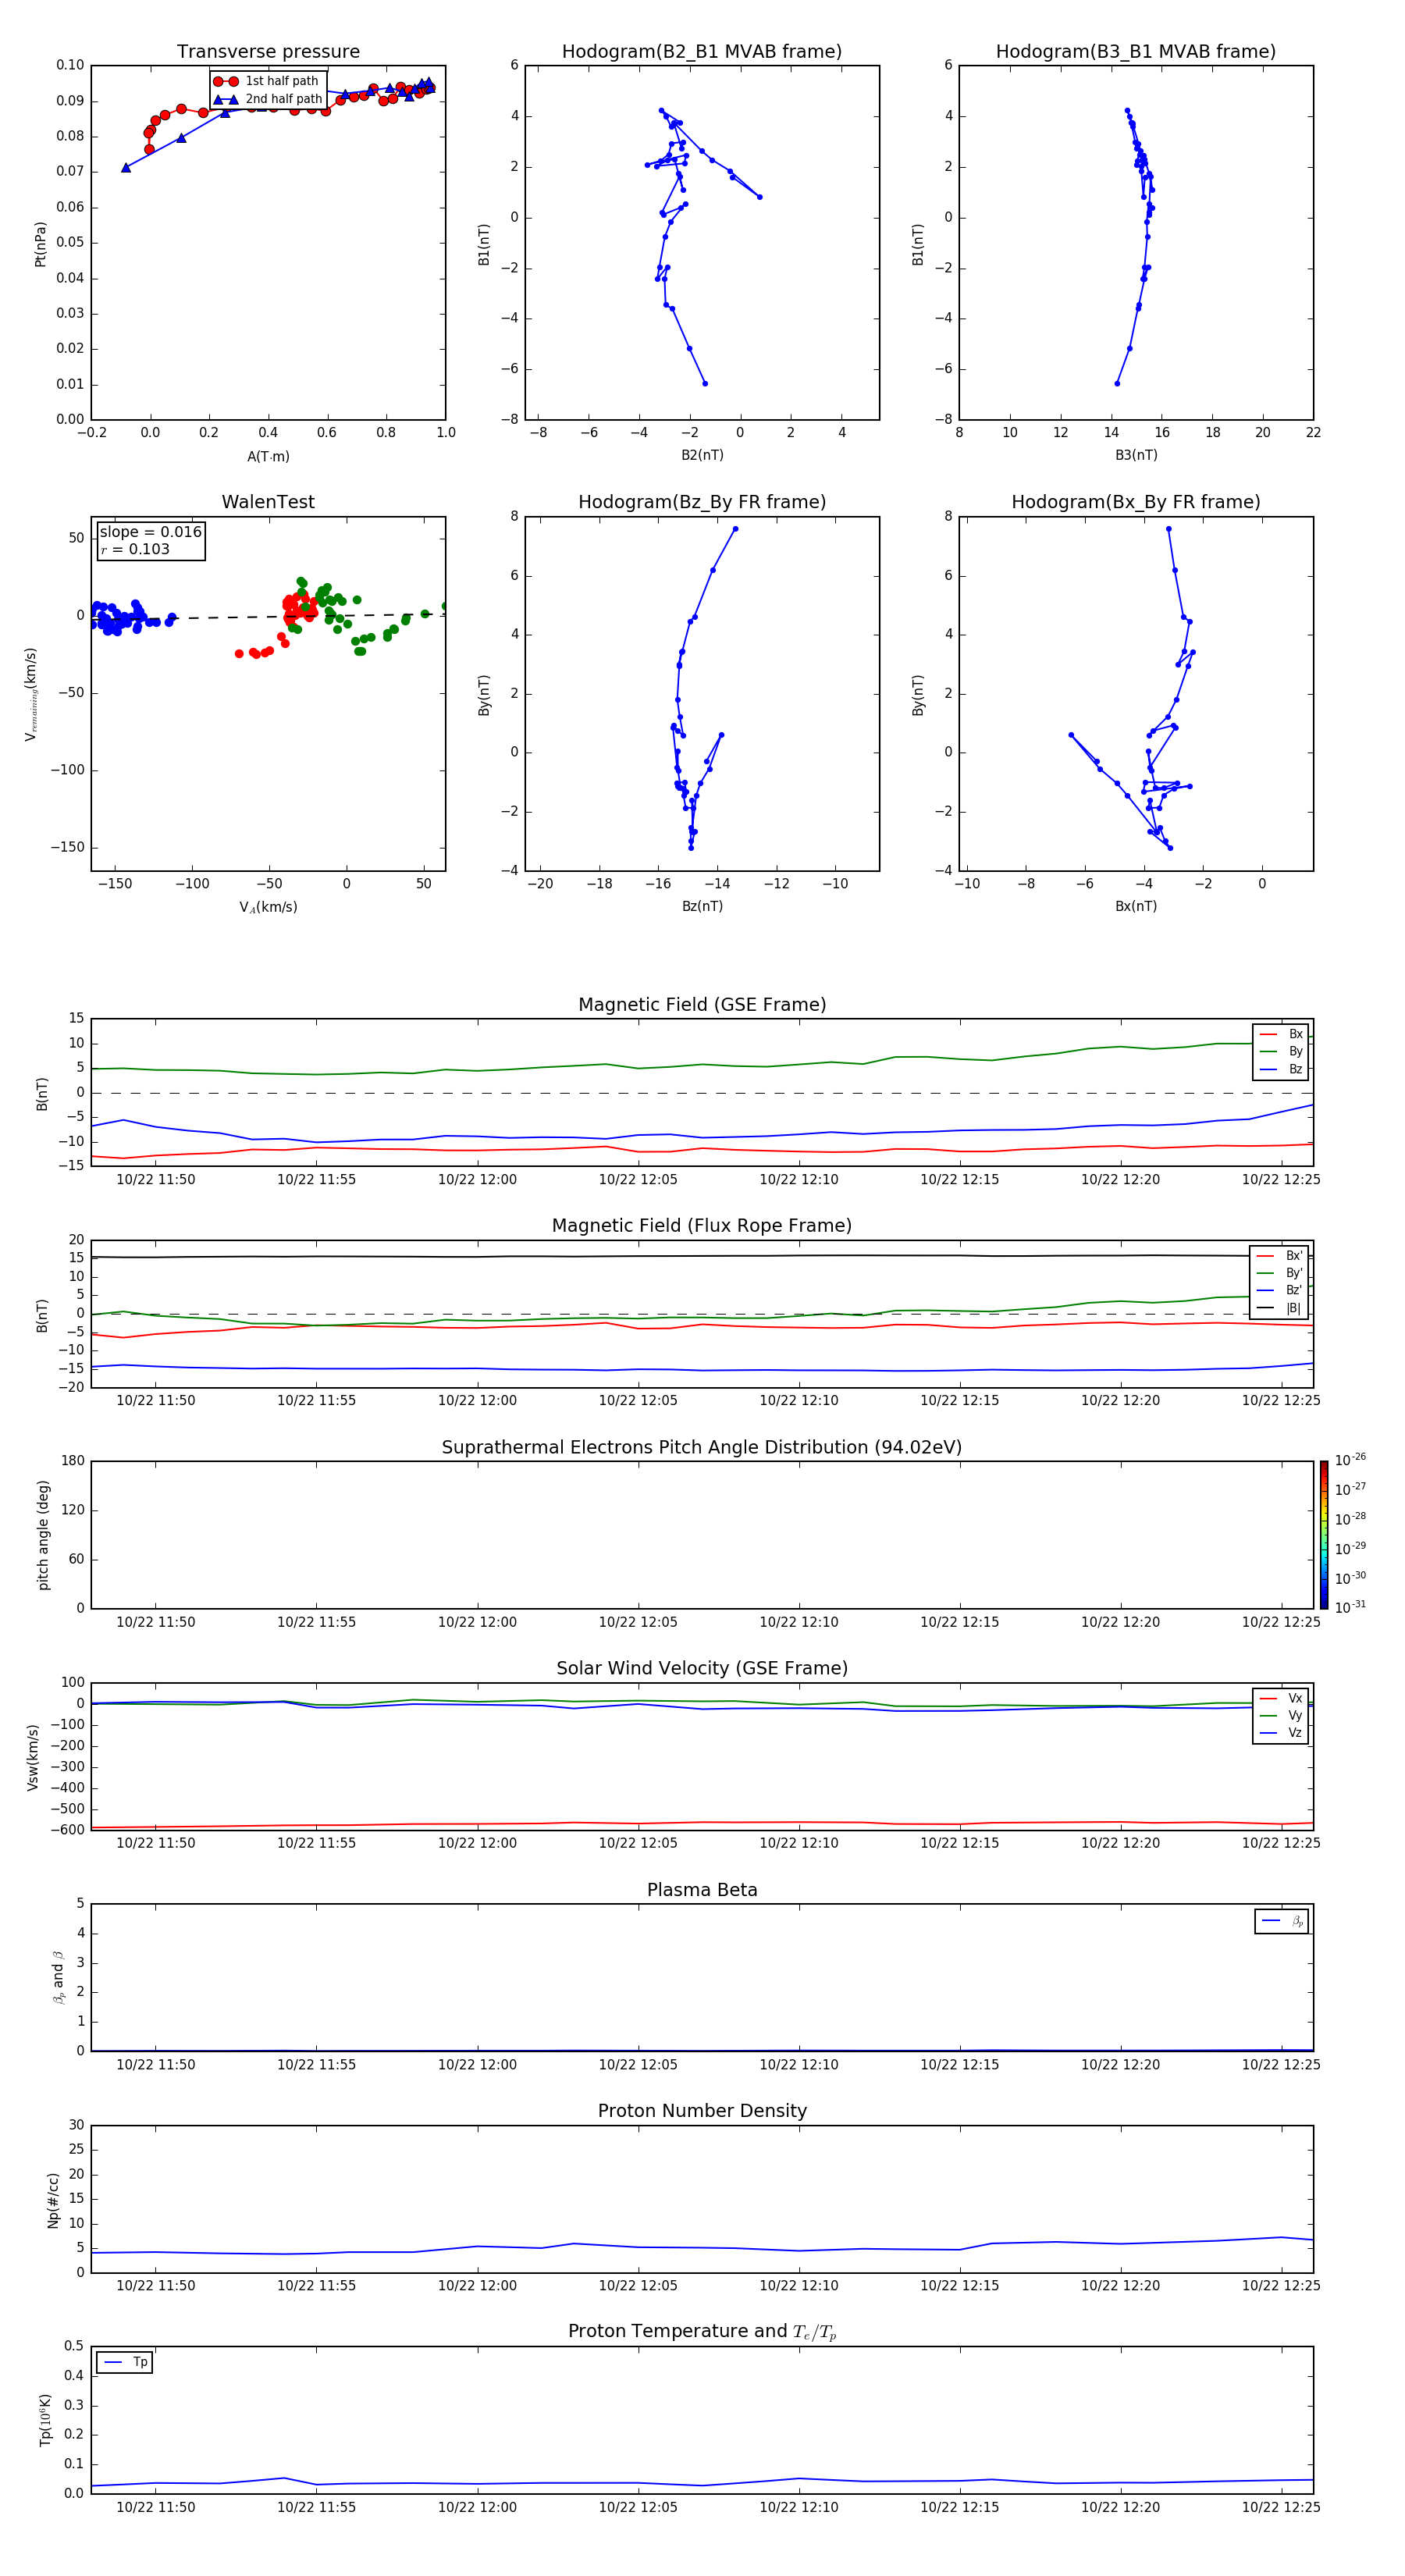Click the WalenTest plot title
The image size is (1405, 2576).
point(268,502)
